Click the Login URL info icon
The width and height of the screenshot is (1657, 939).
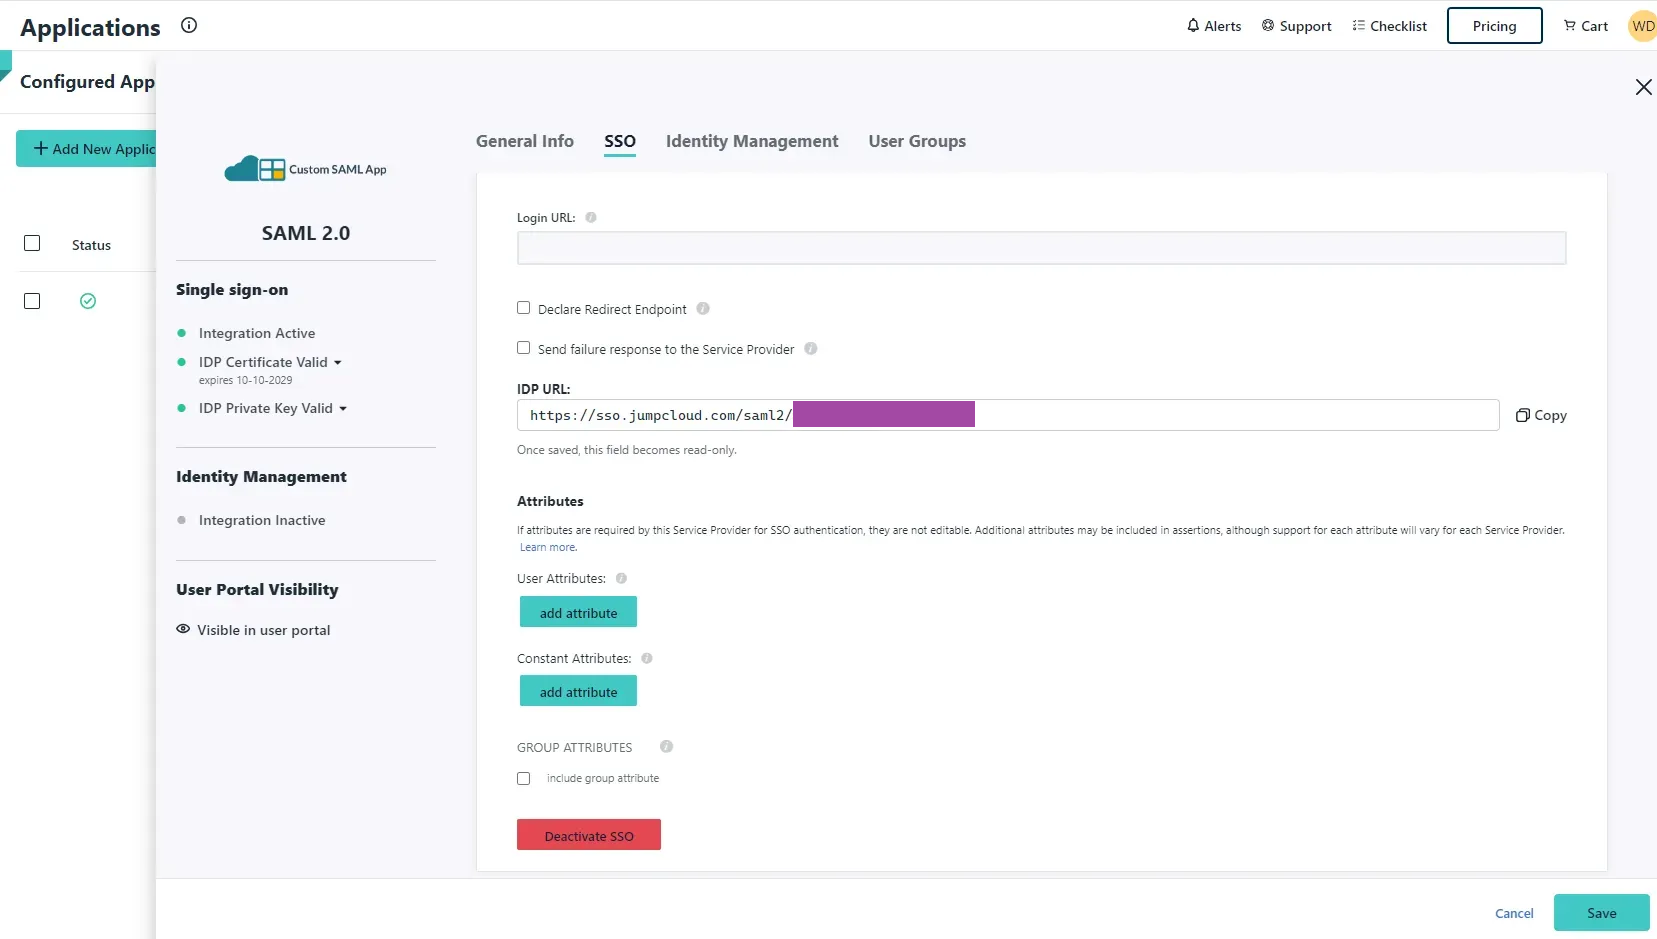tap(591, 218)
